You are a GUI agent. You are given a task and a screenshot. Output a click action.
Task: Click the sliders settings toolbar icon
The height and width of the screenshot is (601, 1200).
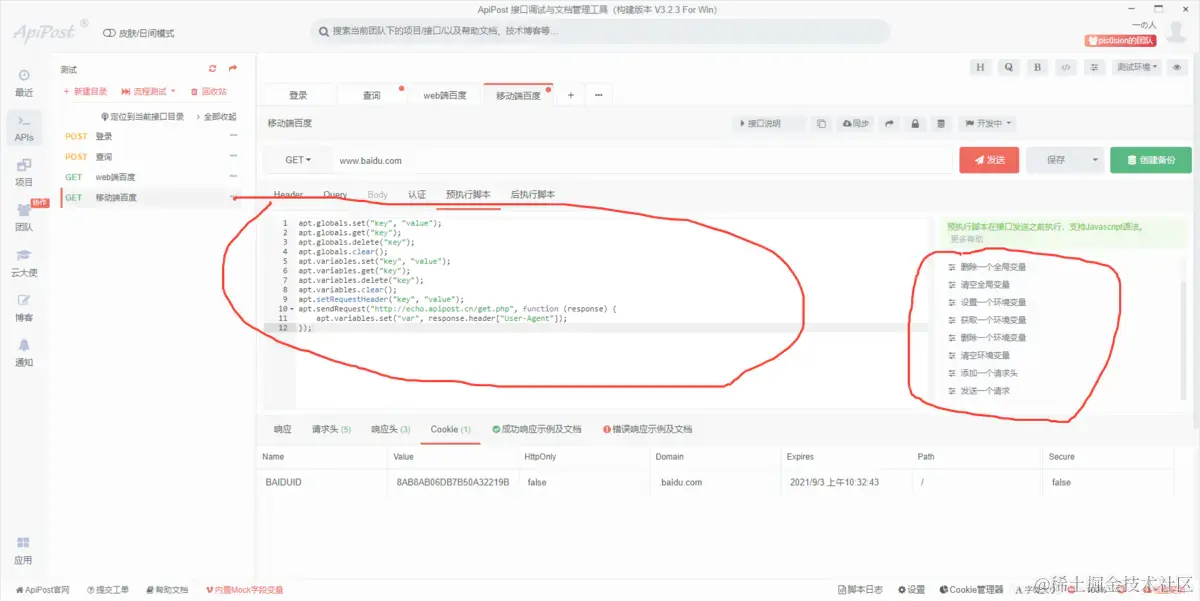tap(1095, 67)
